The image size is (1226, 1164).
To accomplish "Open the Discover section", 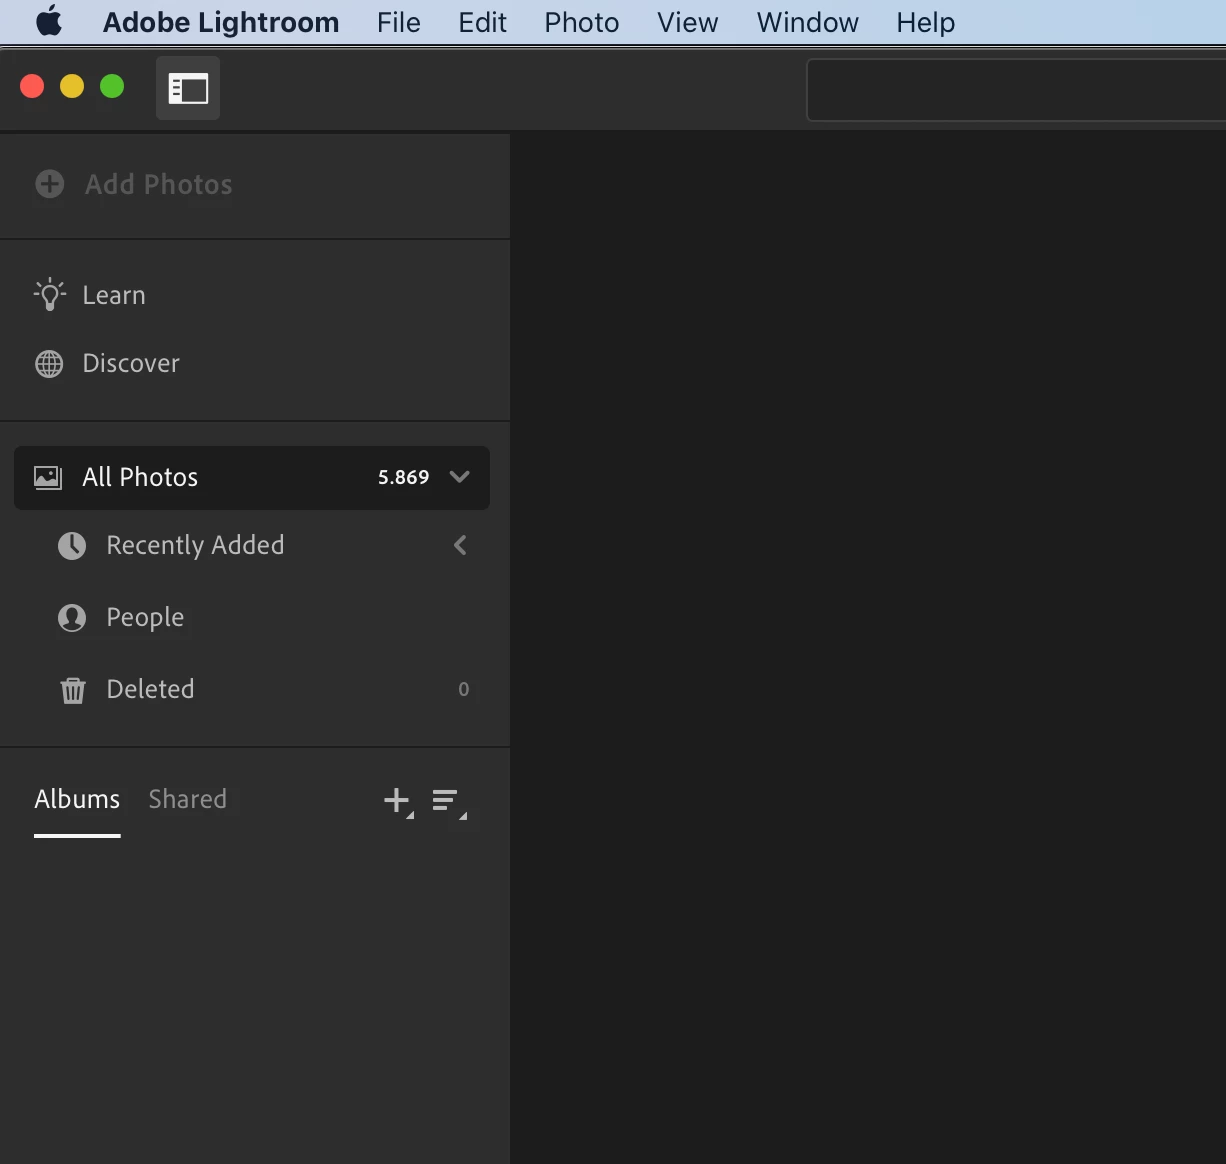I will pos(131,363).
